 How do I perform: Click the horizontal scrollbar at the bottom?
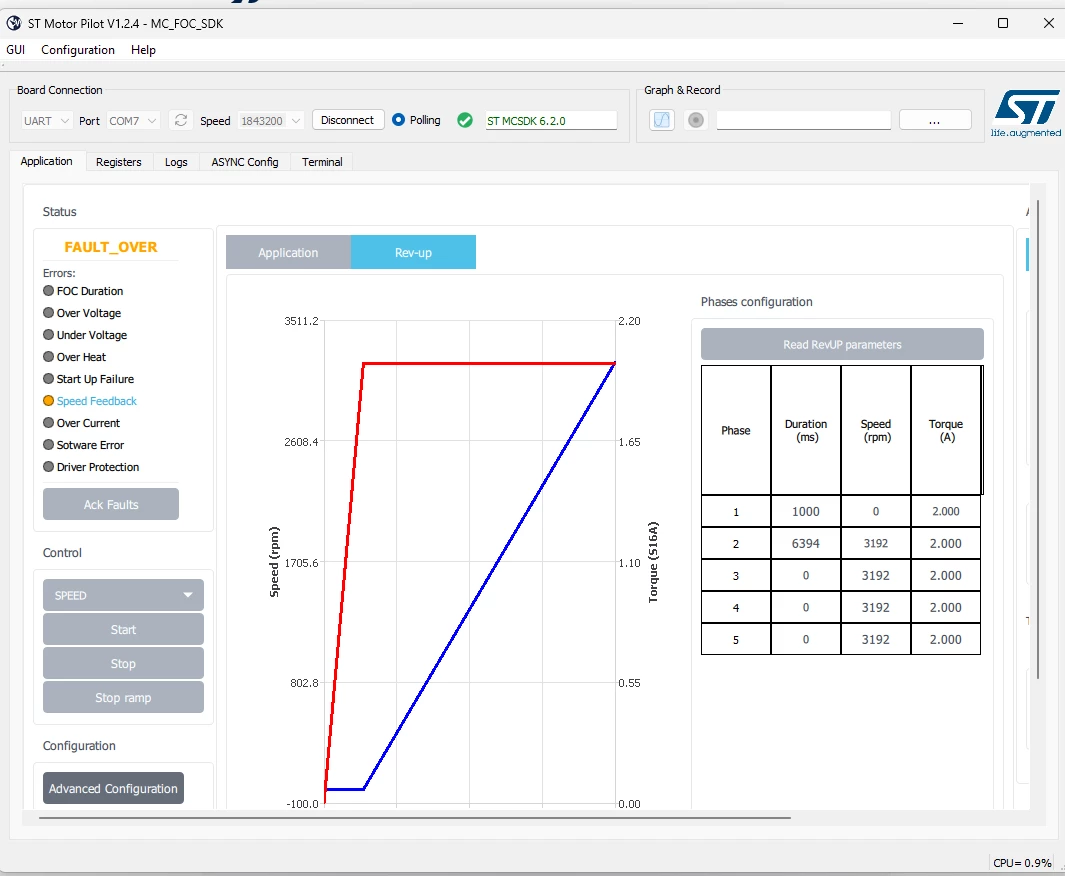[x=414, y=818]
